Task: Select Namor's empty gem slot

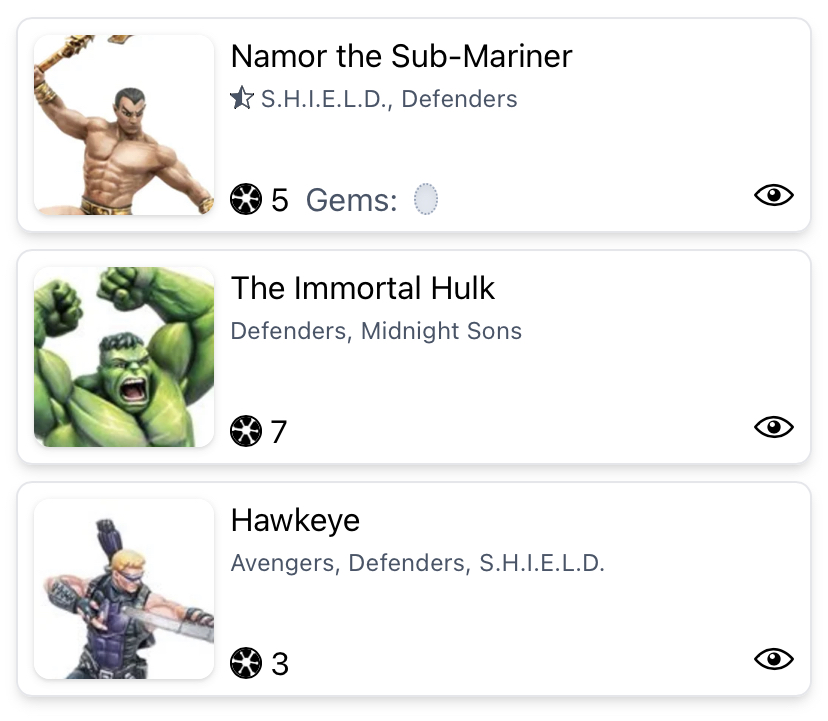Action: pos(426,200)
